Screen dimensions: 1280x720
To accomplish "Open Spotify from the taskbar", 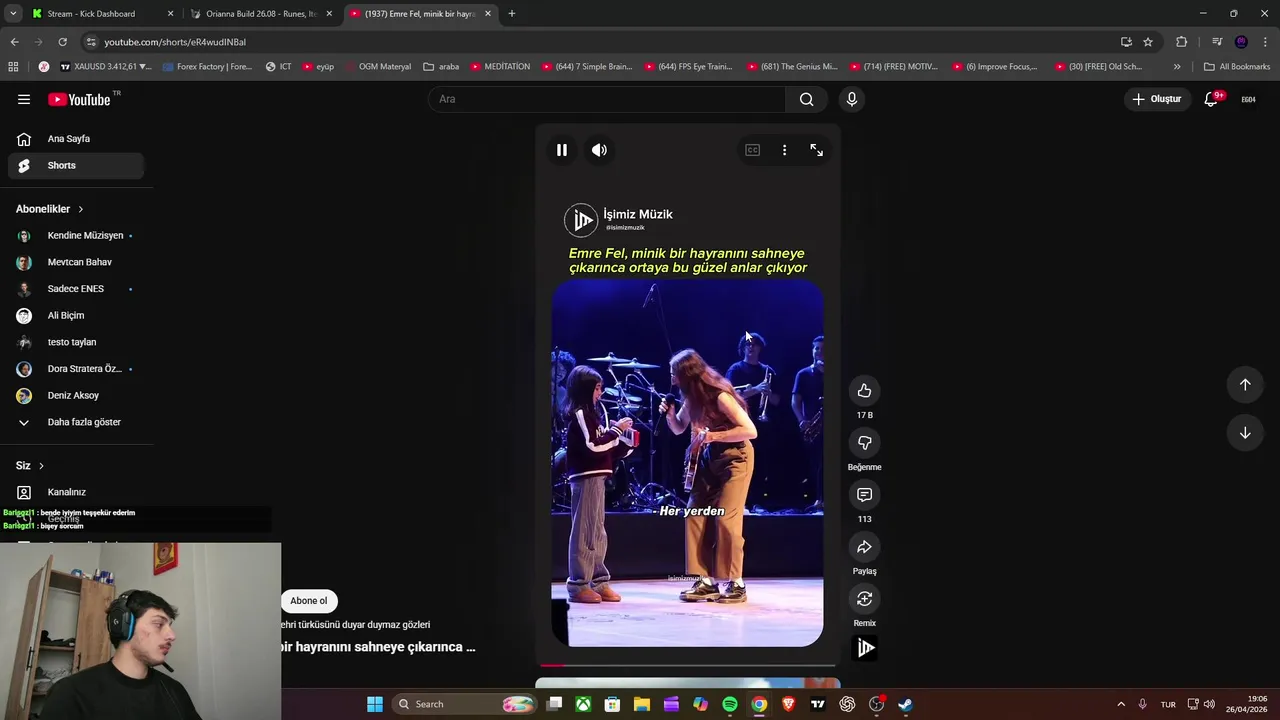I will (x=730, y=704).
